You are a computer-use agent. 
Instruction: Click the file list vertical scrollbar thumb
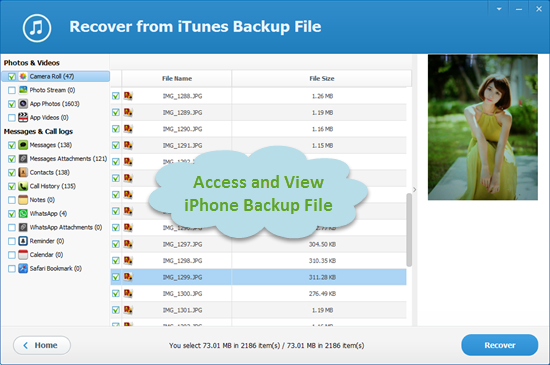(409, 230)
